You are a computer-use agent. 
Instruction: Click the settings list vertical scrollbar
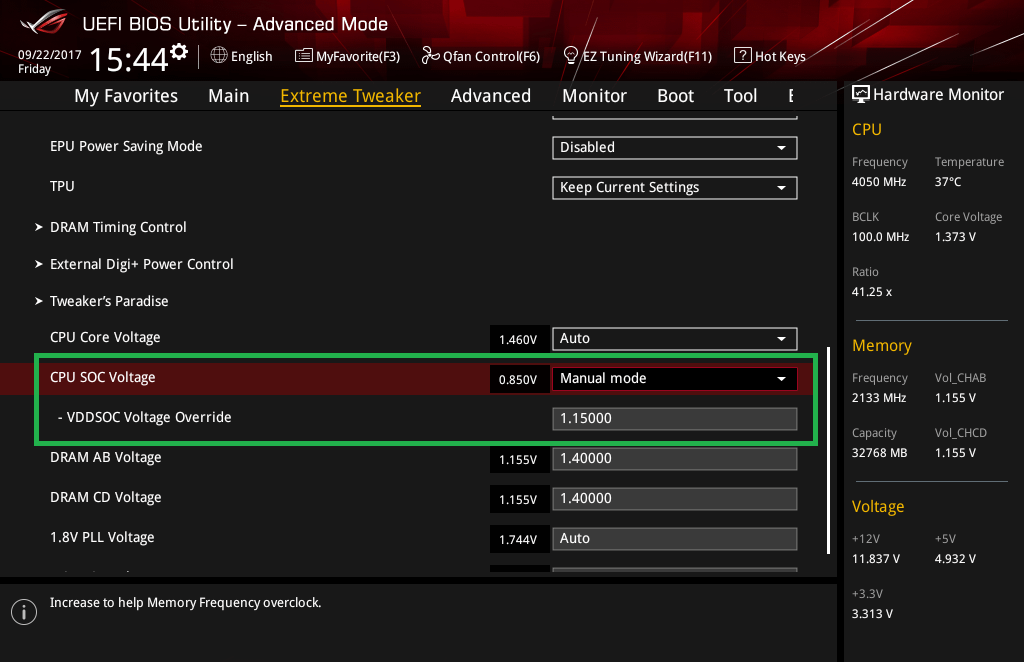(829, 450)
